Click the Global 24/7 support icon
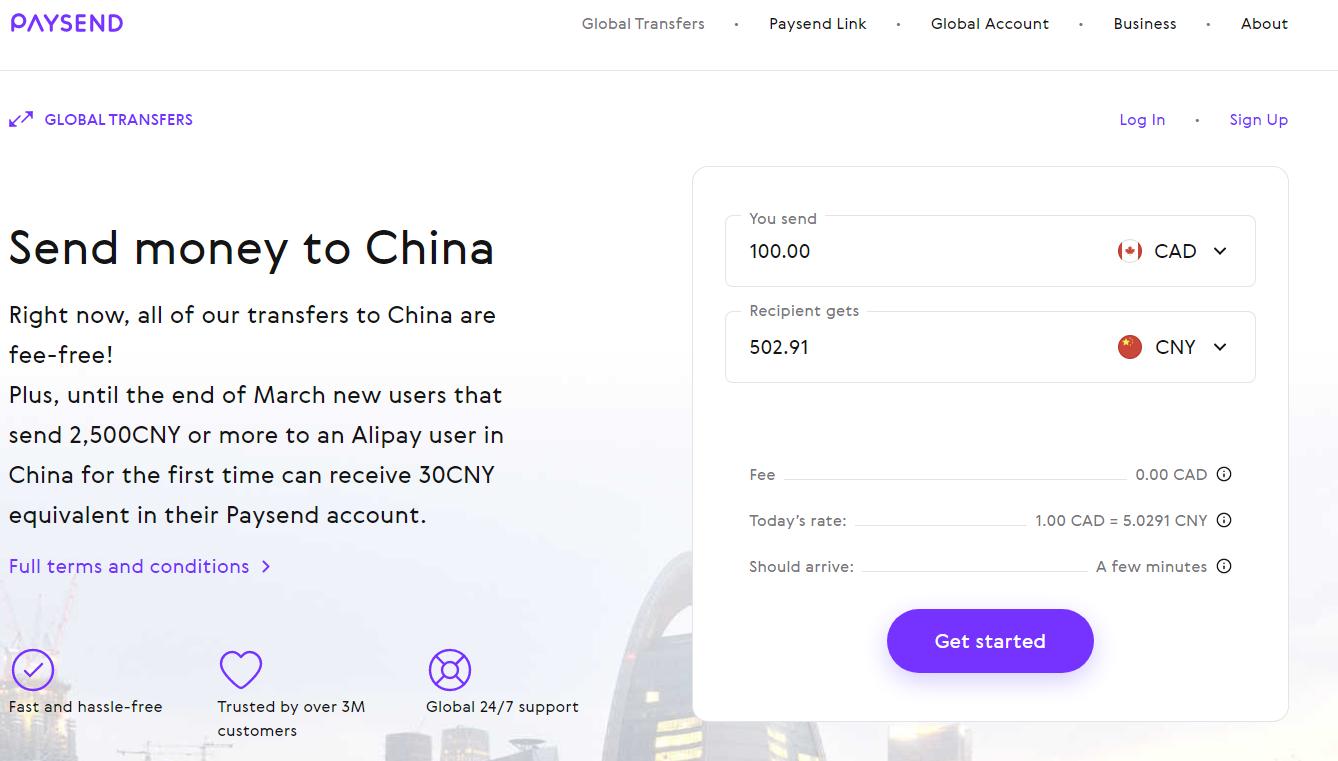The image size is (1338, 761). pos(449,669)
